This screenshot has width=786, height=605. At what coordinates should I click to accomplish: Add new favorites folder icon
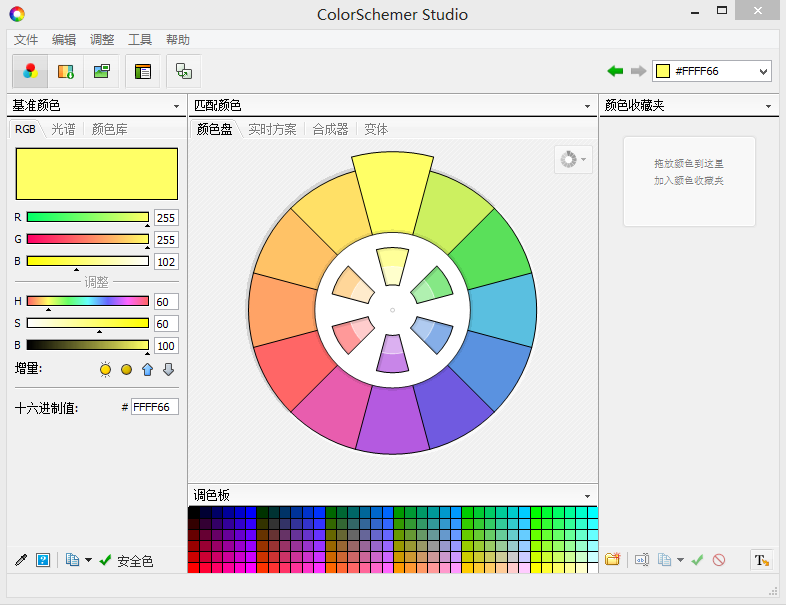613,559
